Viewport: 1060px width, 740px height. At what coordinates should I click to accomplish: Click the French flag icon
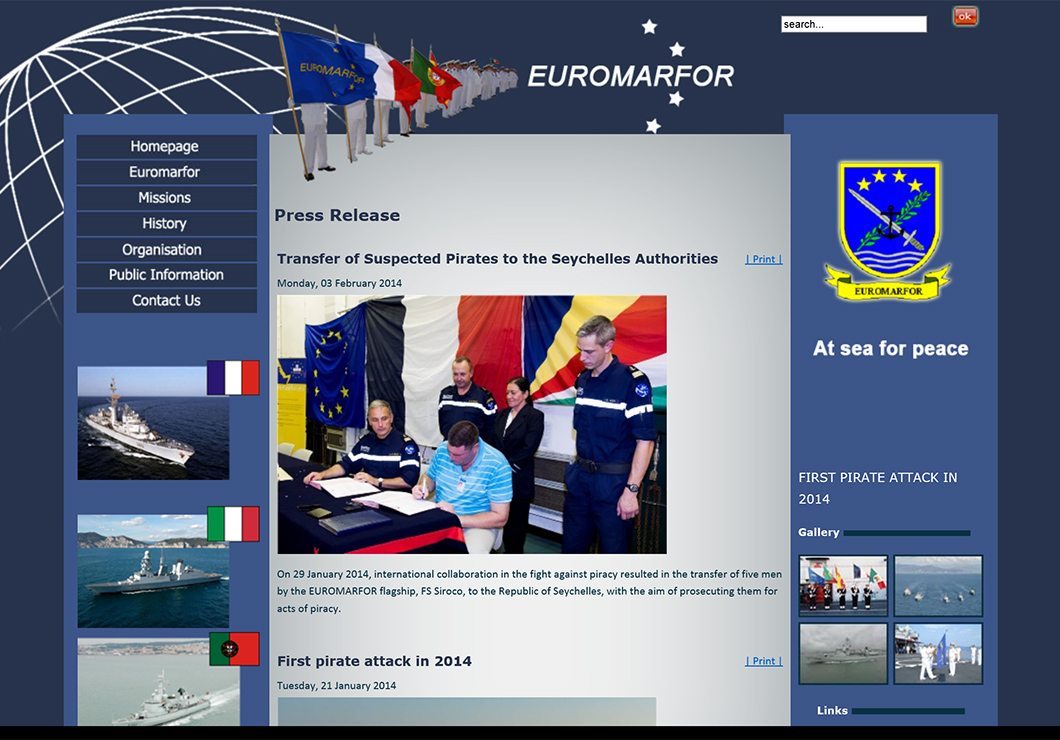coord(233,377)
